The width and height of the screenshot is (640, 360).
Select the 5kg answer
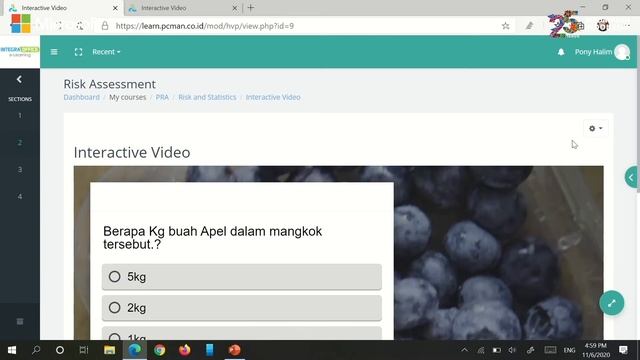242,277
